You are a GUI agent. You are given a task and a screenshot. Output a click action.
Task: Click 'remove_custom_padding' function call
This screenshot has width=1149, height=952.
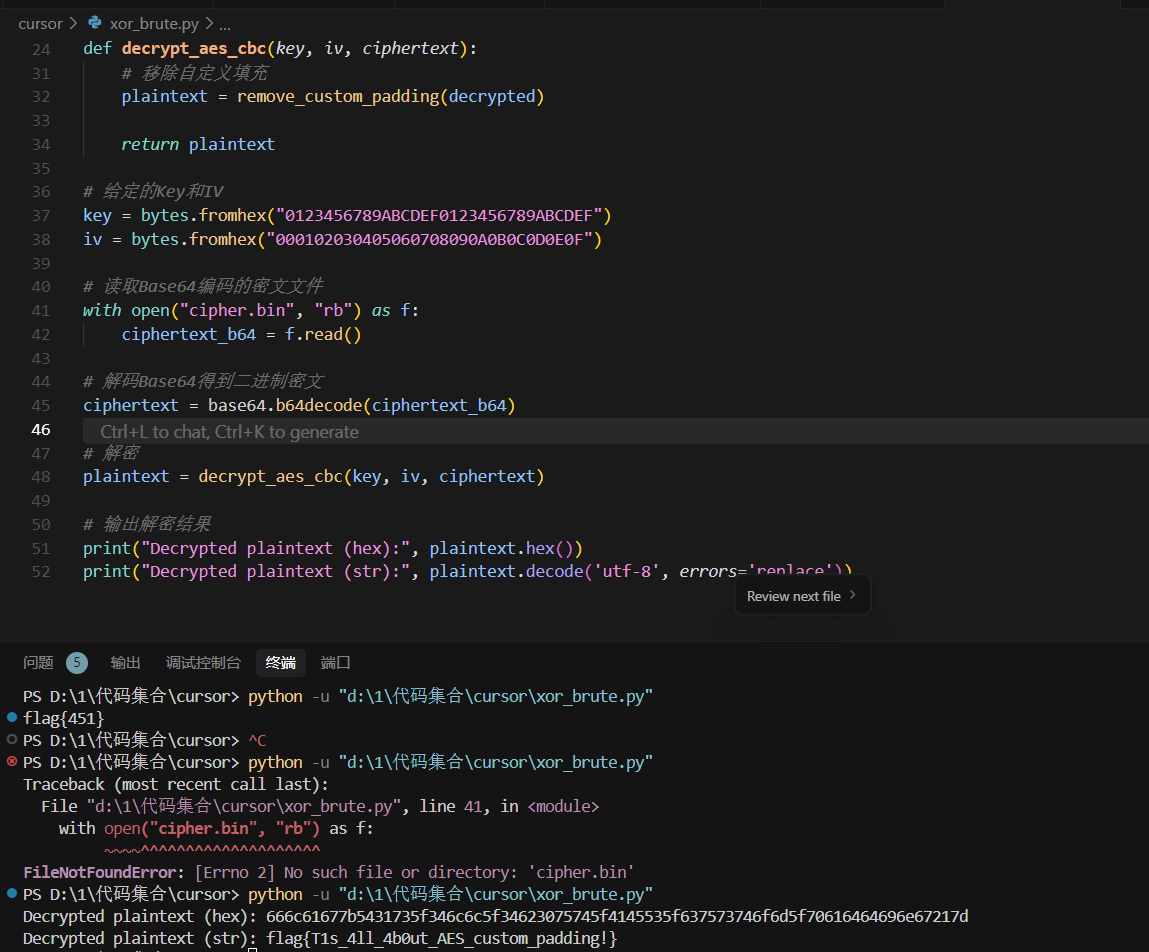[338, 97]
